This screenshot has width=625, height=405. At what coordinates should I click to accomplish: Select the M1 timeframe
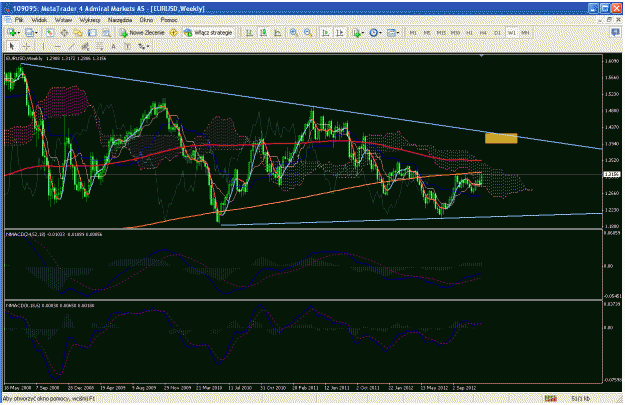(413, 33)
